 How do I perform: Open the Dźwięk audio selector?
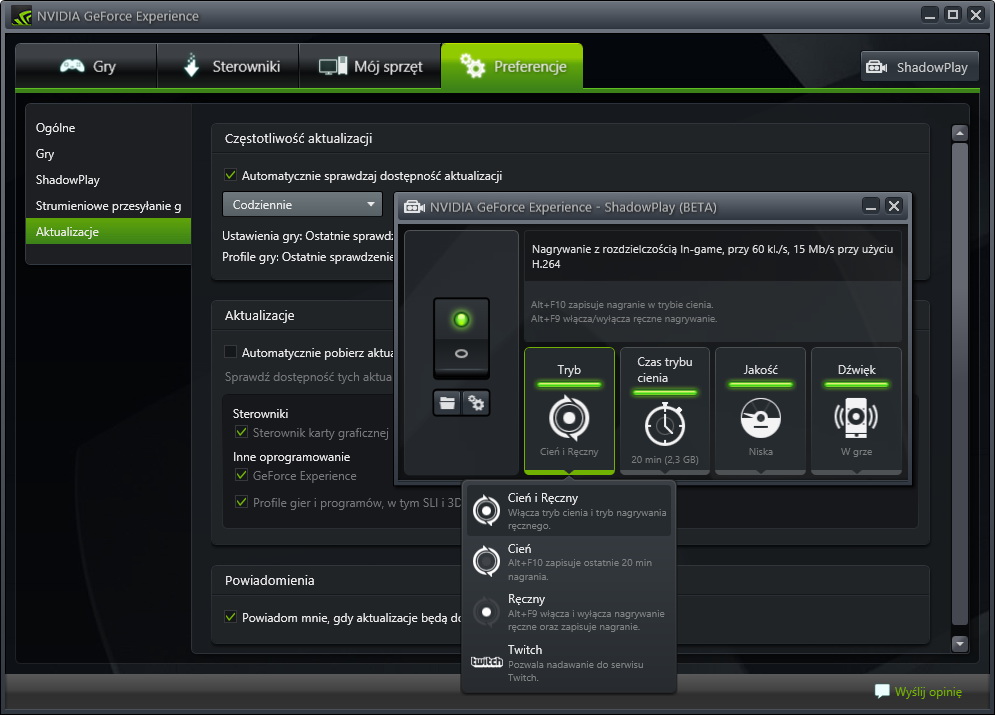[856, 410]
